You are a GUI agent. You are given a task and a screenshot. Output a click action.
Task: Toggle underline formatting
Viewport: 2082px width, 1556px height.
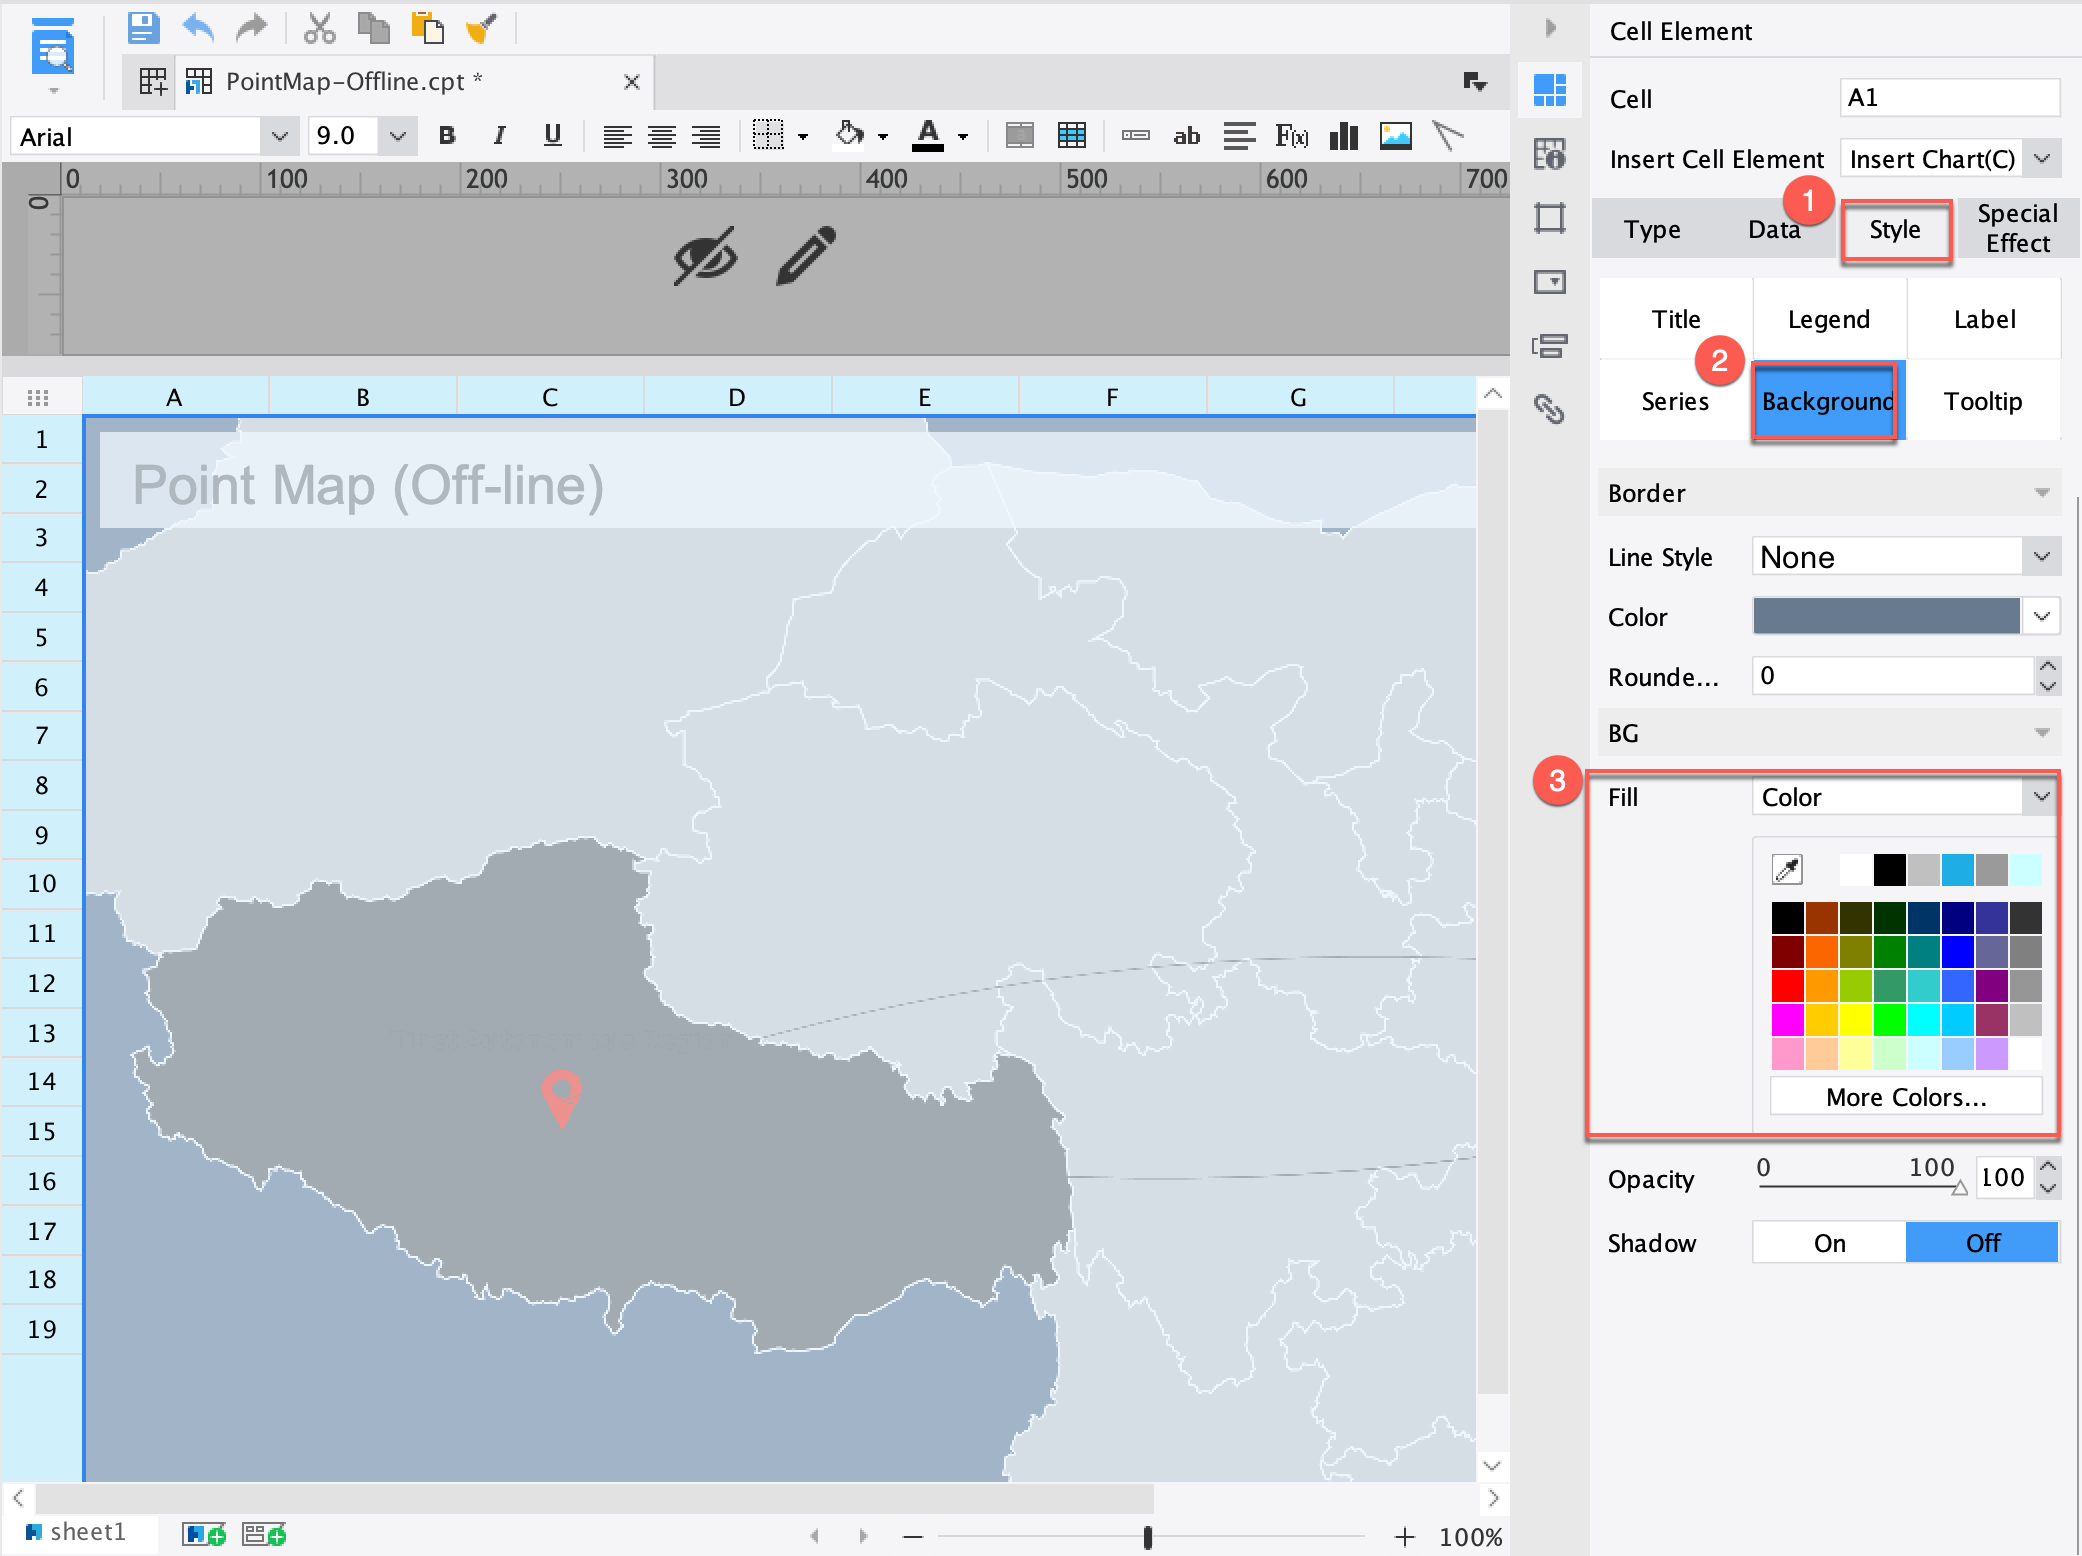click(552, 135)
